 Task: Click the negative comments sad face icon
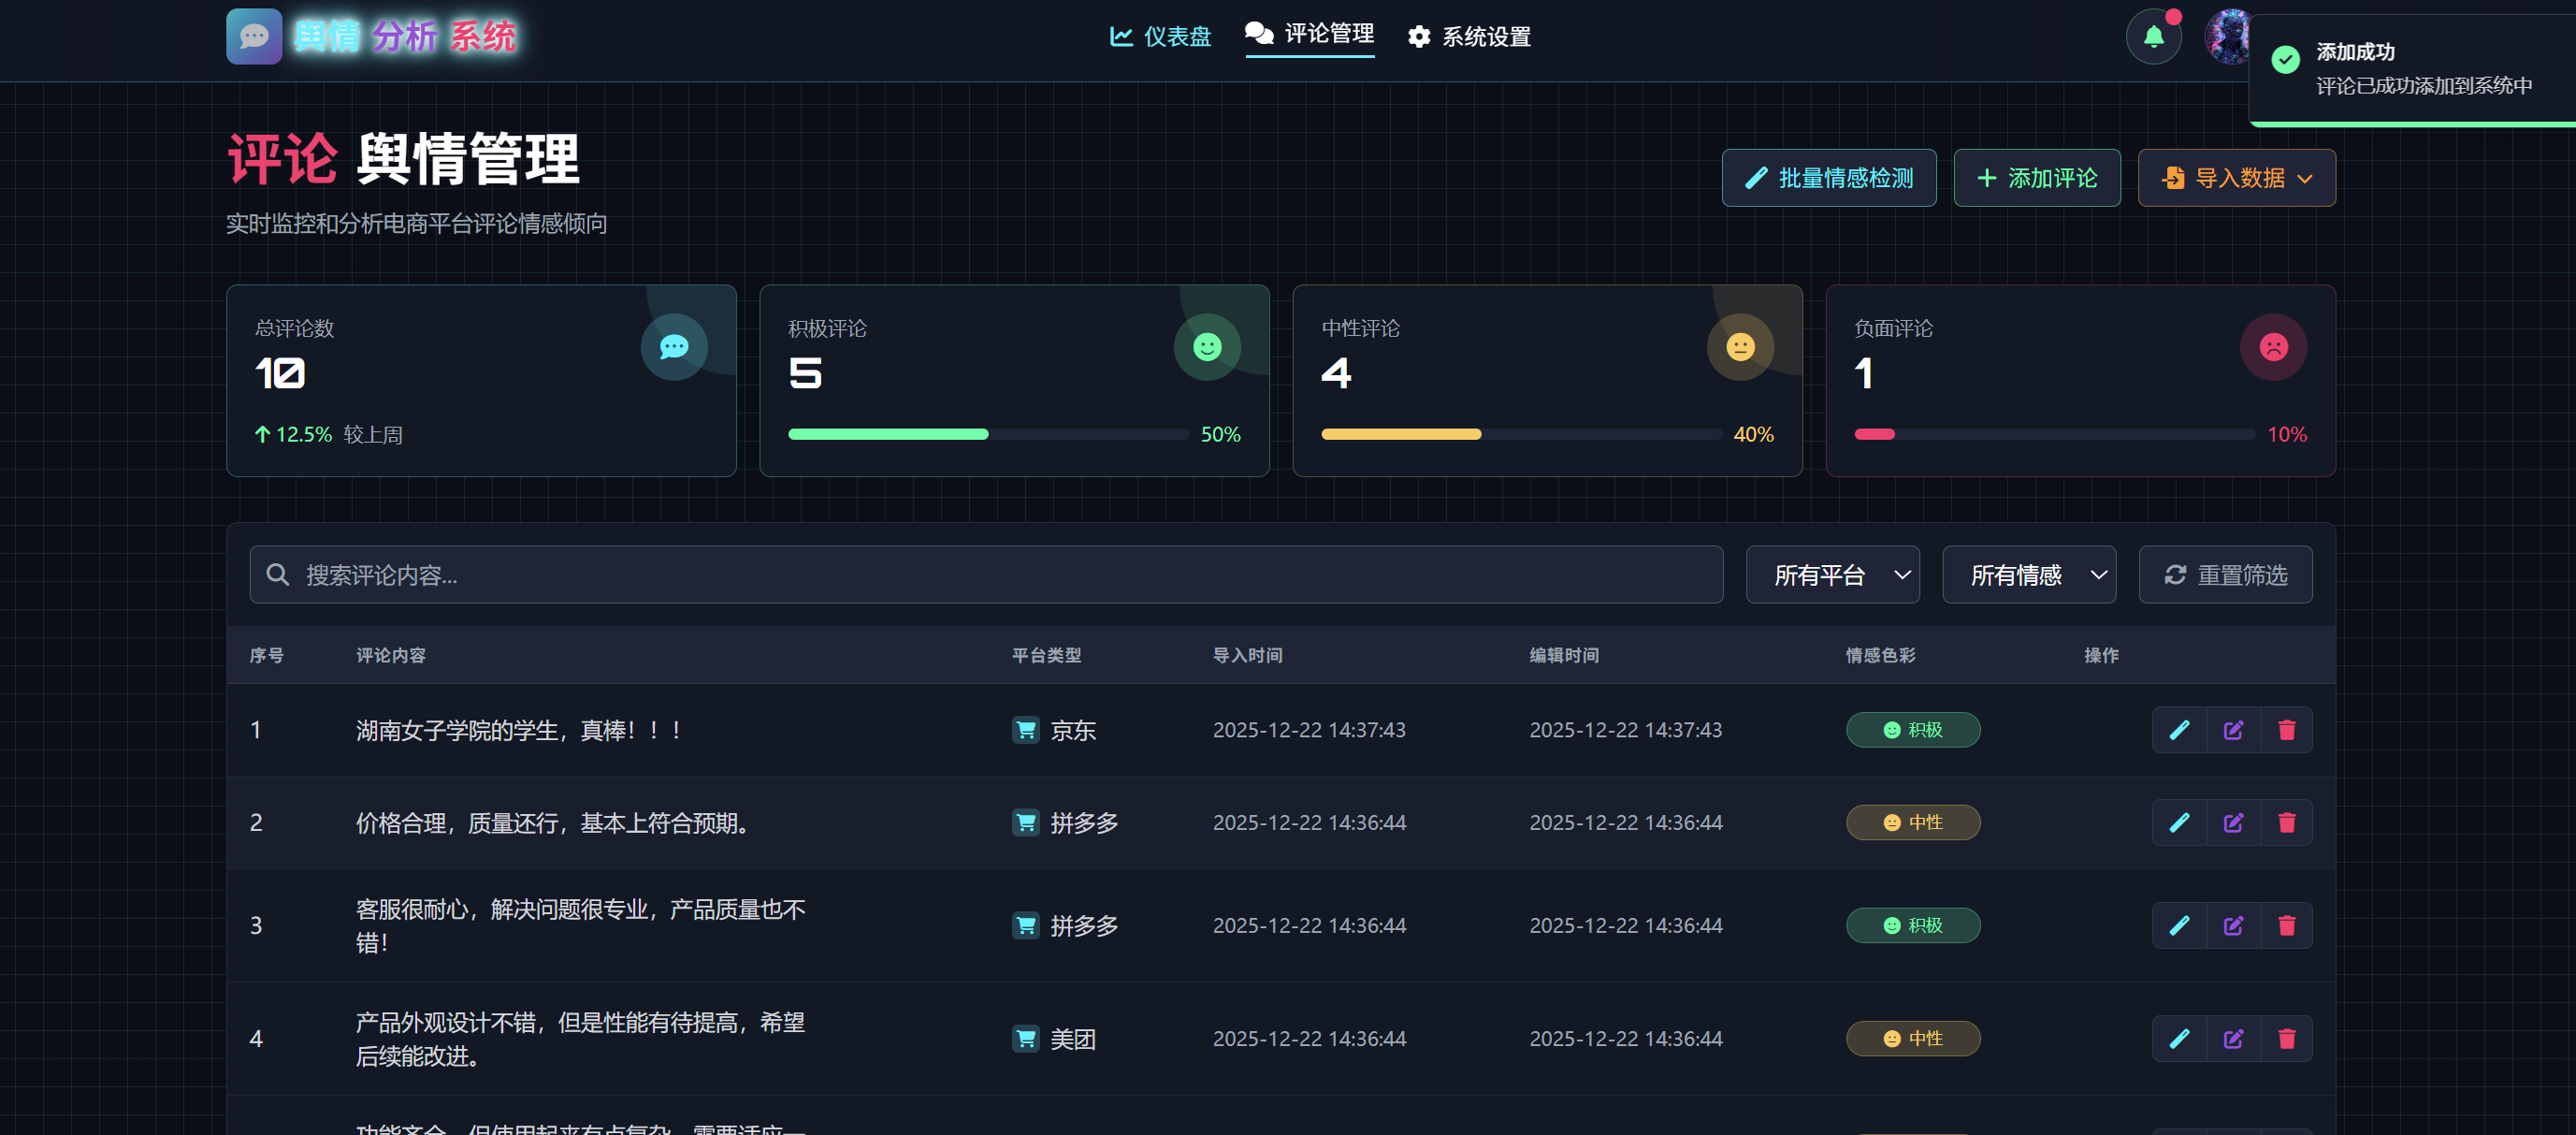pos(2273,347)
